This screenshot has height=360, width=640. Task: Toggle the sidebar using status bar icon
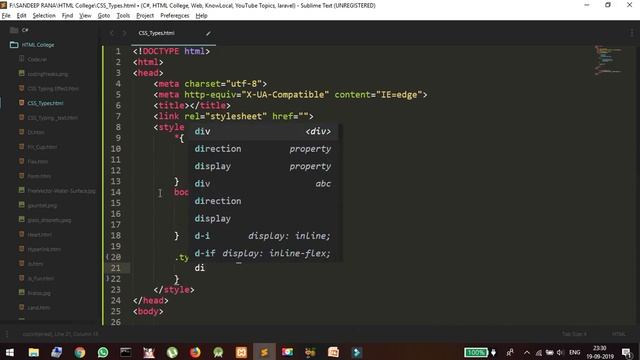tap(7, 334)
